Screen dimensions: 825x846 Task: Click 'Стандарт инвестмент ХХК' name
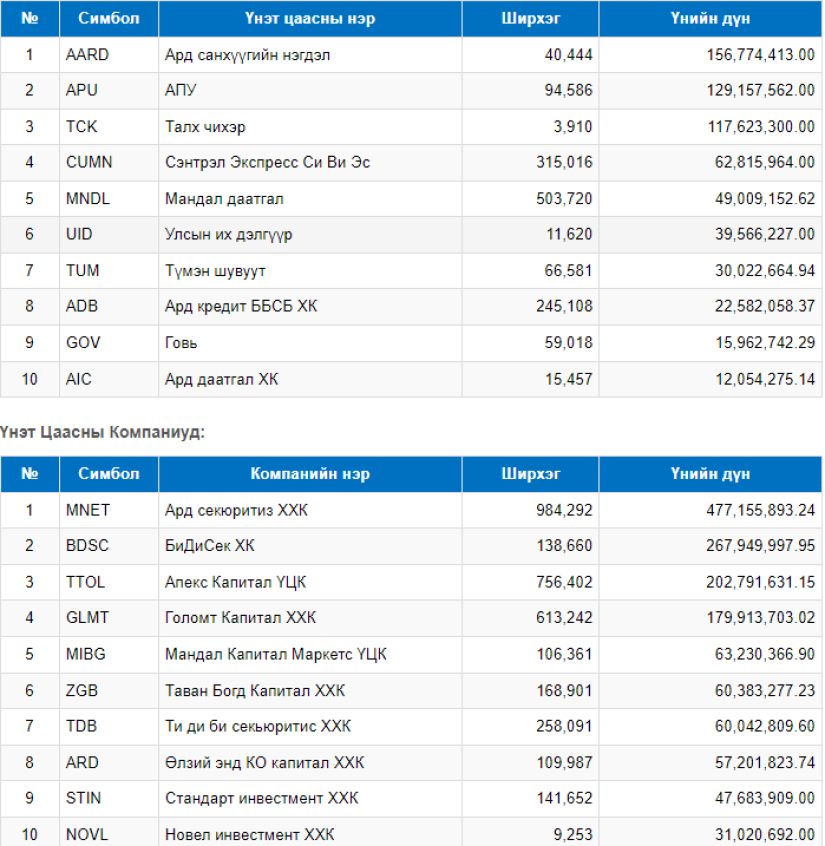261,799
